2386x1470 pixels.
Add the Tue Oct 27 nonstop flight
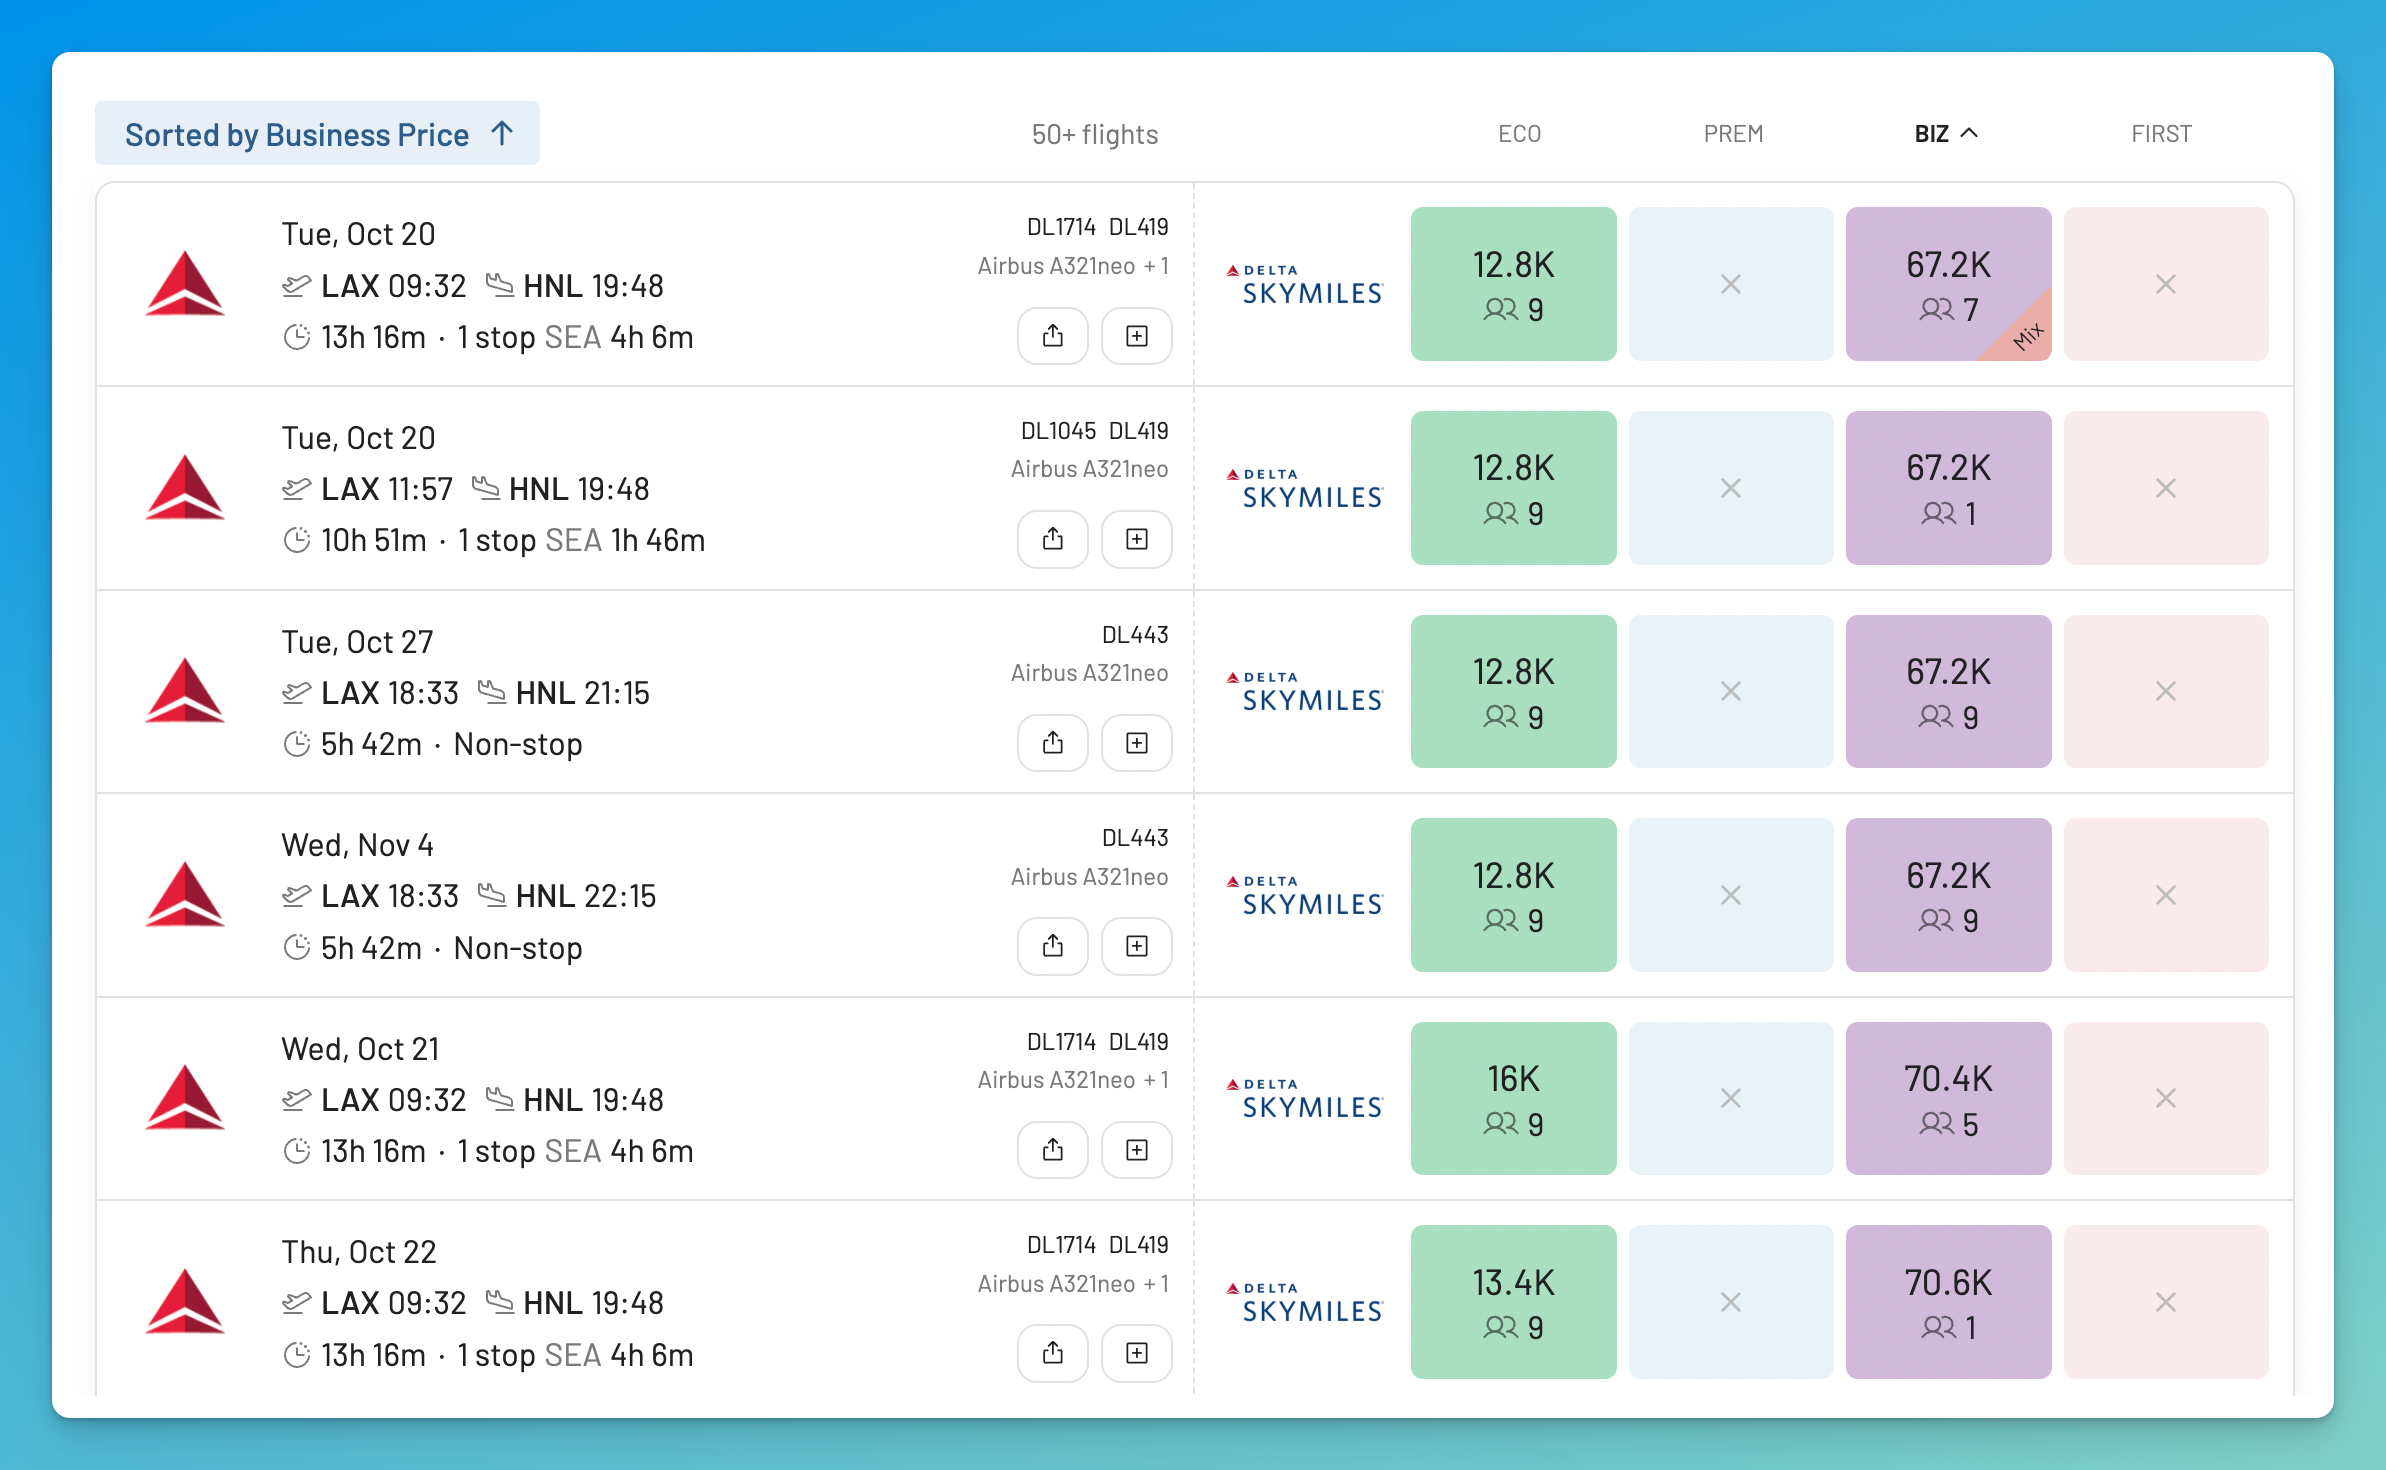point(1136,743)
